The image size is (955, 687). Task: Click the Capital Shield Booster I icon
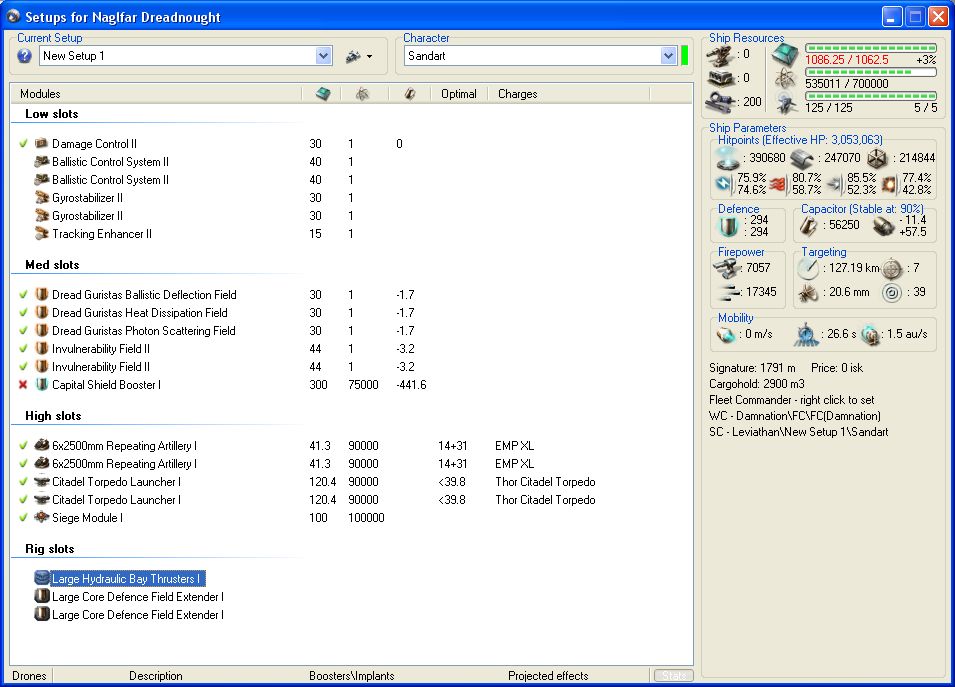pos(42,385)
